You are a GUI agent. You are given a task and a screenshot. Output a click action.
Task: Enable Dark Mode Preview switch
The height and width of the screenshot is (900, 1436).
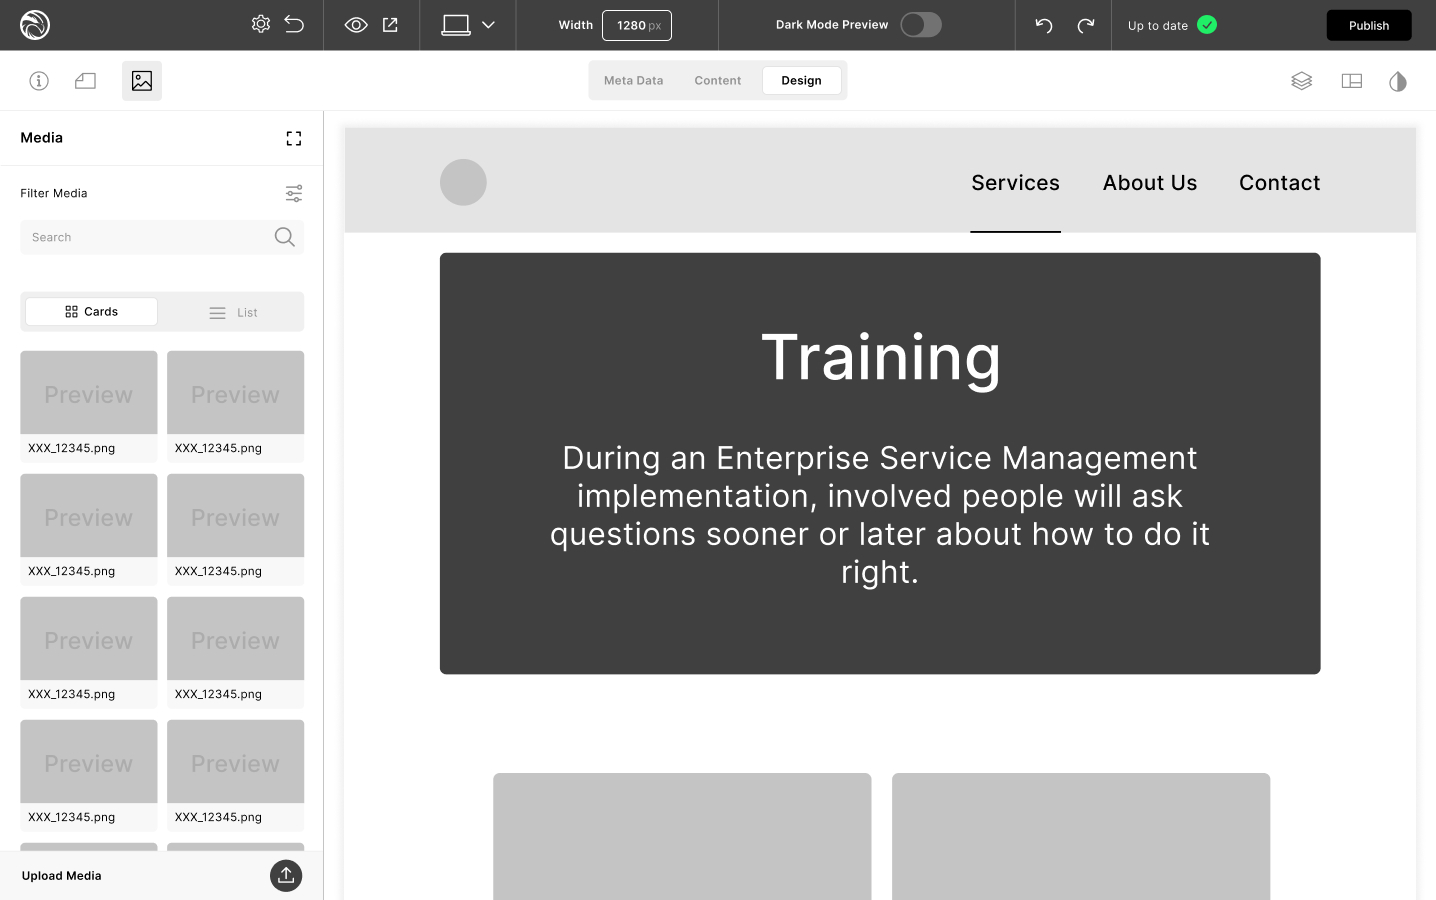pos(920,25)
